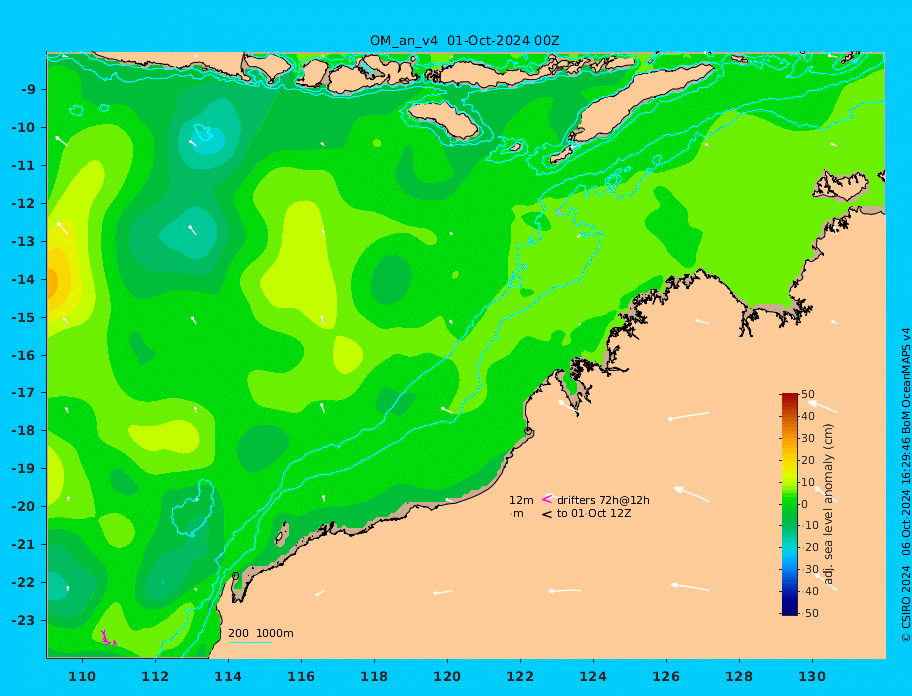912x696 pixels.
Task: Click the -40 label on the colorbar
Action: click(x=808, y=591)
